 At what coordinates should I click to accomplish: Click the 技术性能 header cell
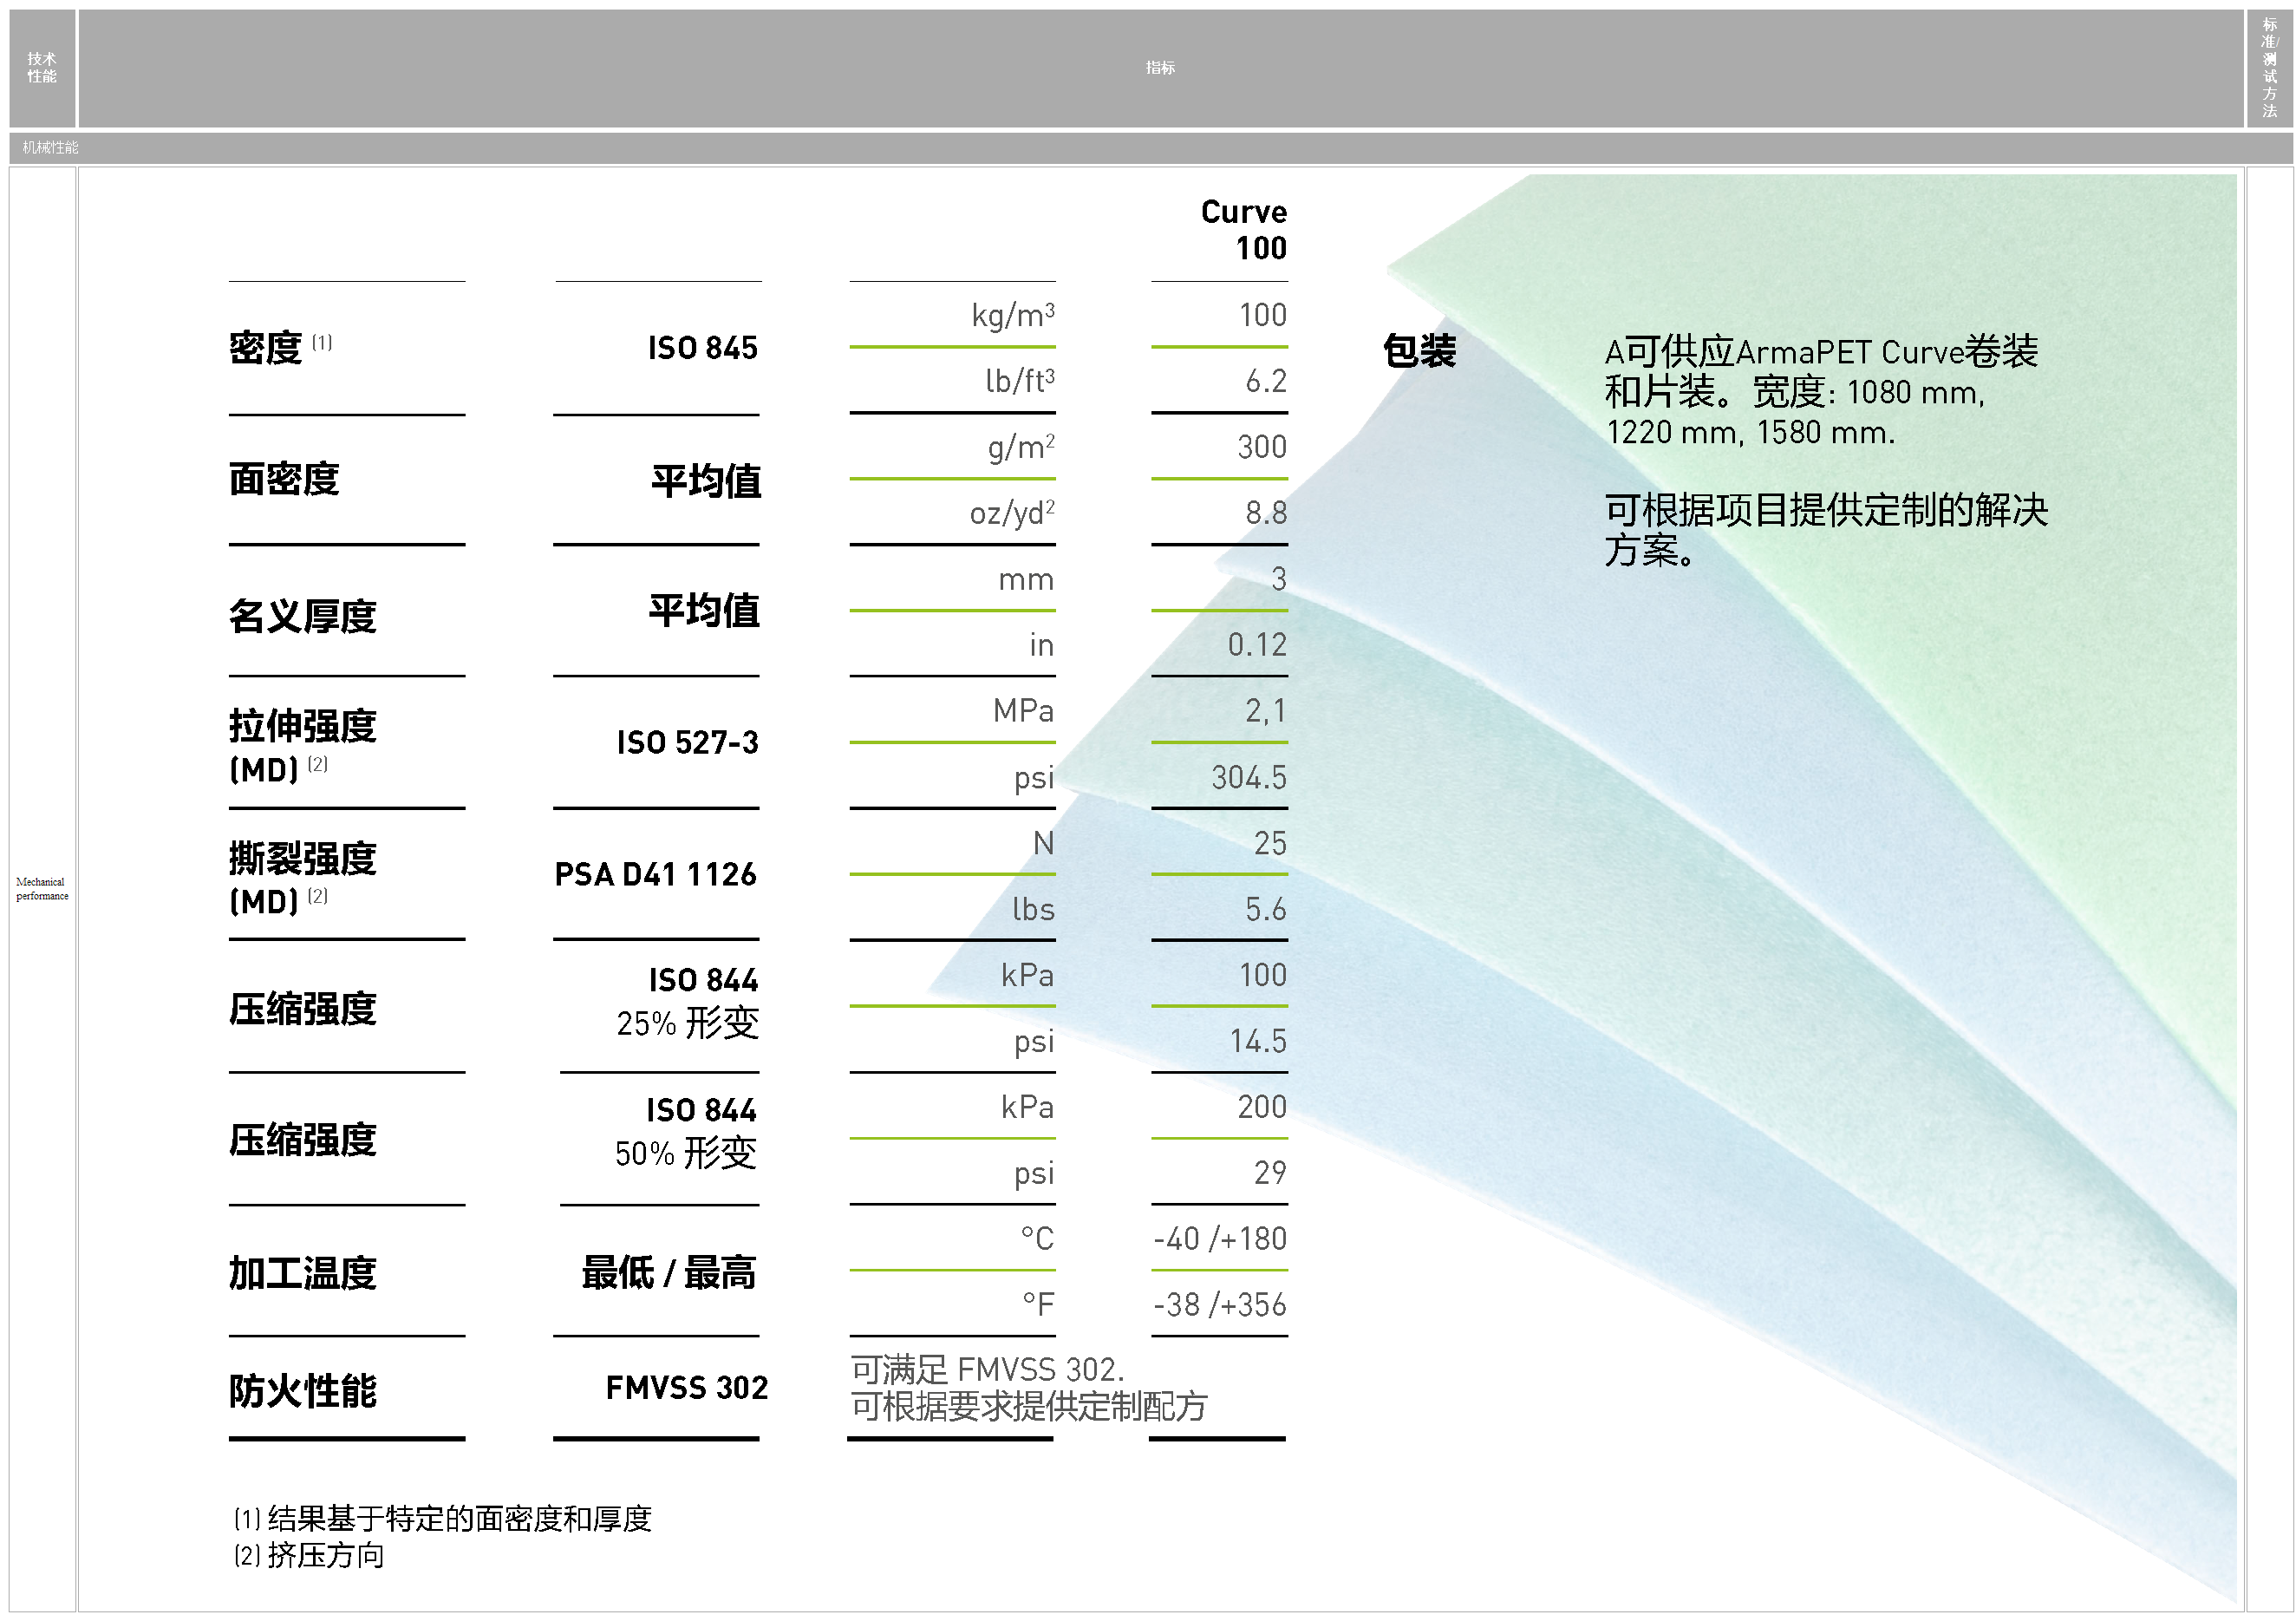[42, 68]
